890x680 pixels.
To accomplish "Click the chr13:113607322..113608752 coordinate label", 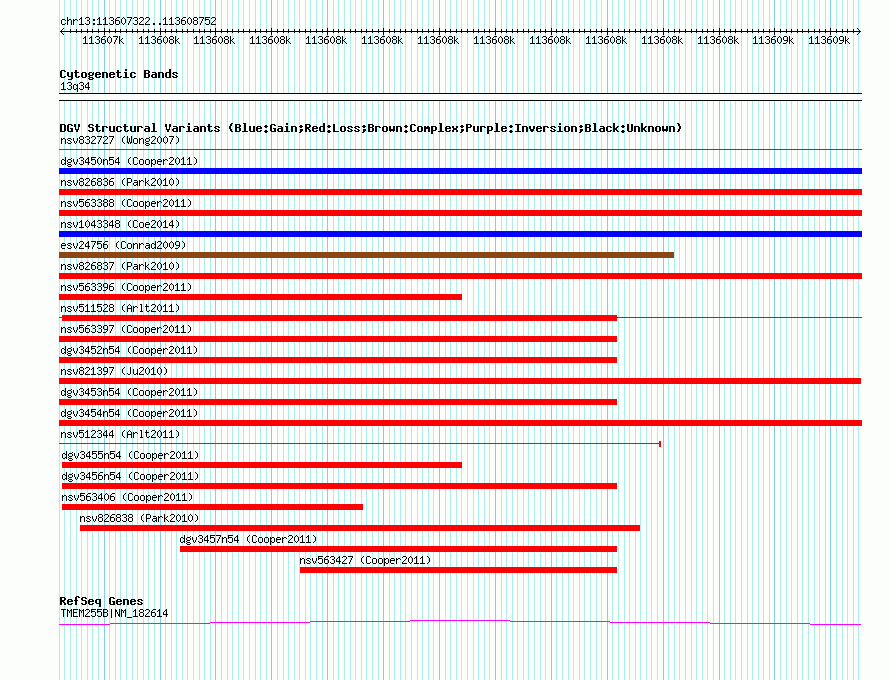I will (x=138, y=21).
